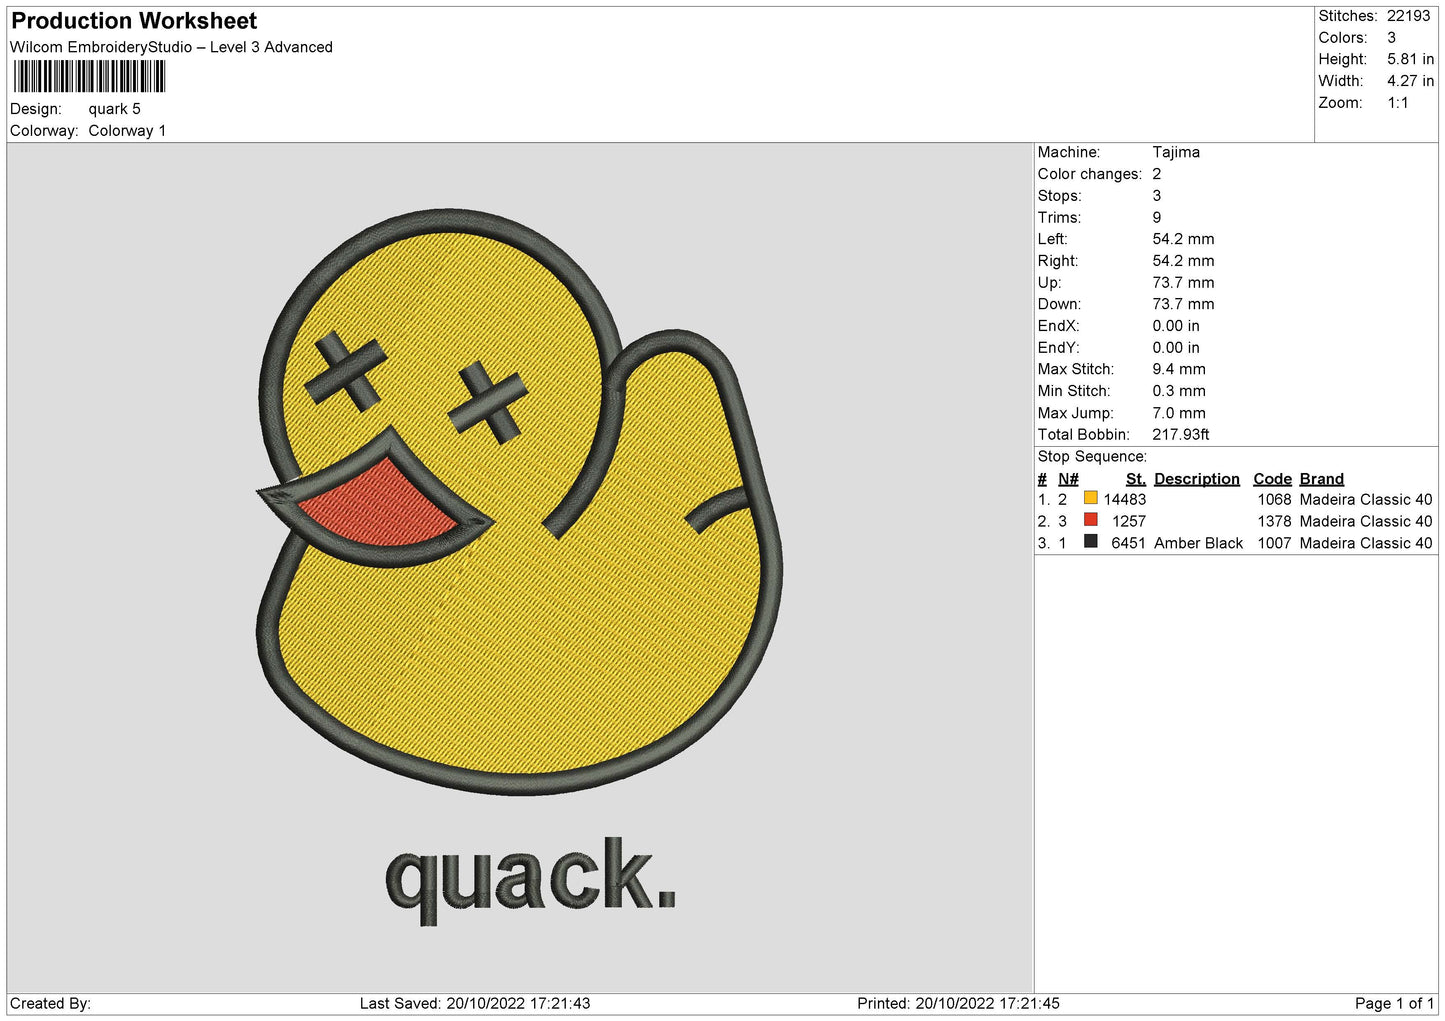
Task: Click the 'quack.' embroidered text
Action: click(x=531, y=879)
